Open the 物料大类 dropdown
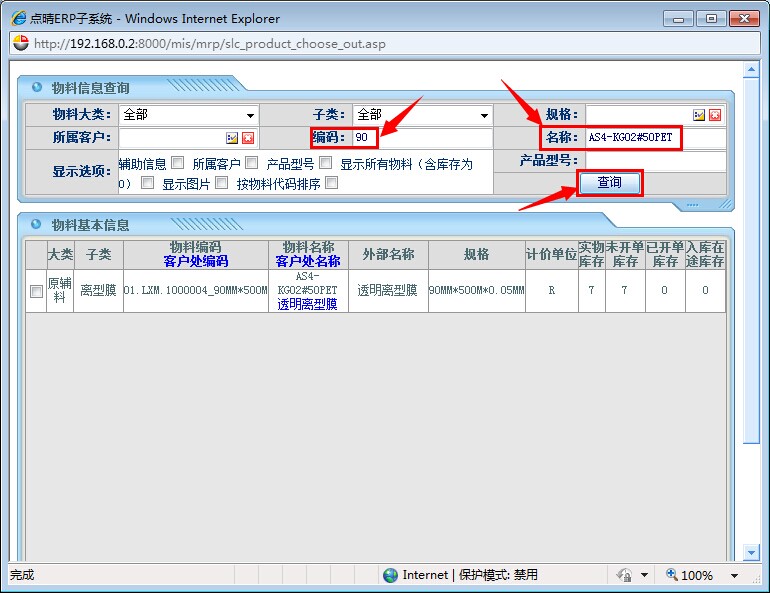 point(250,115)
